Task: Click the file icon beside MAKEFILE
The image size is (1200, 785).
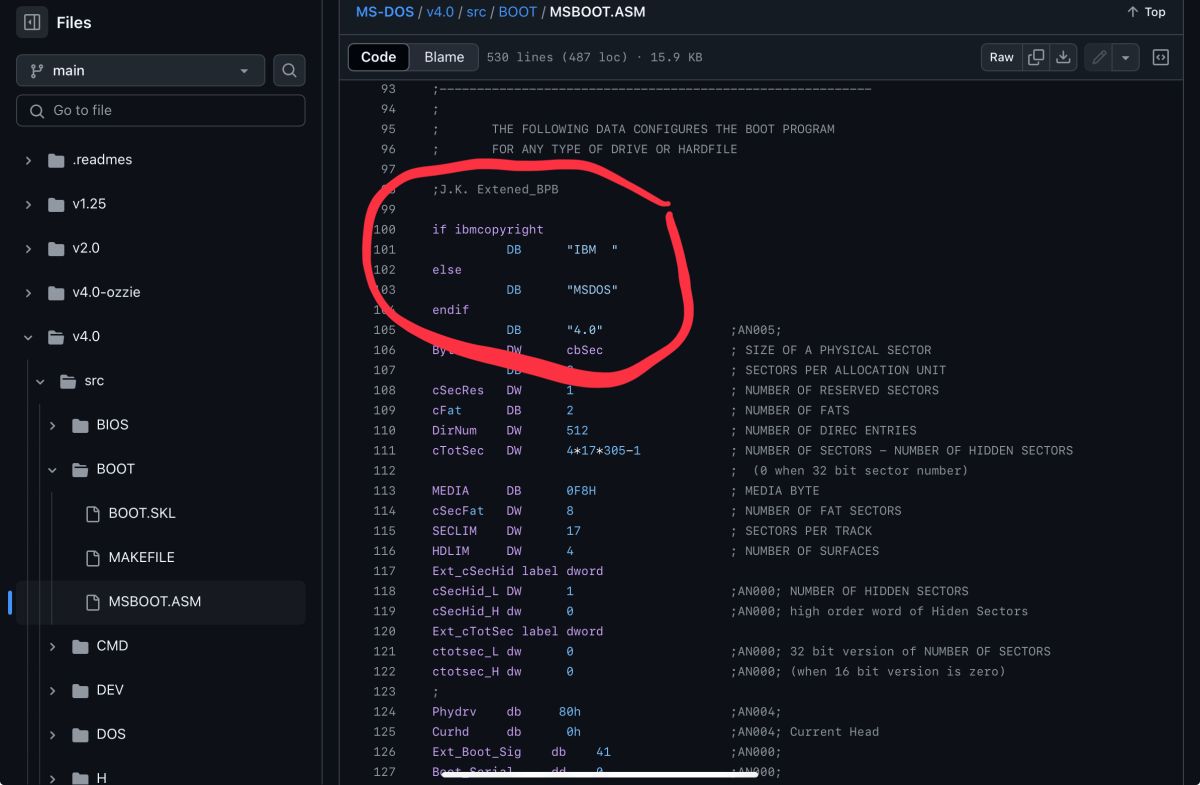Action: coord(93,557)
